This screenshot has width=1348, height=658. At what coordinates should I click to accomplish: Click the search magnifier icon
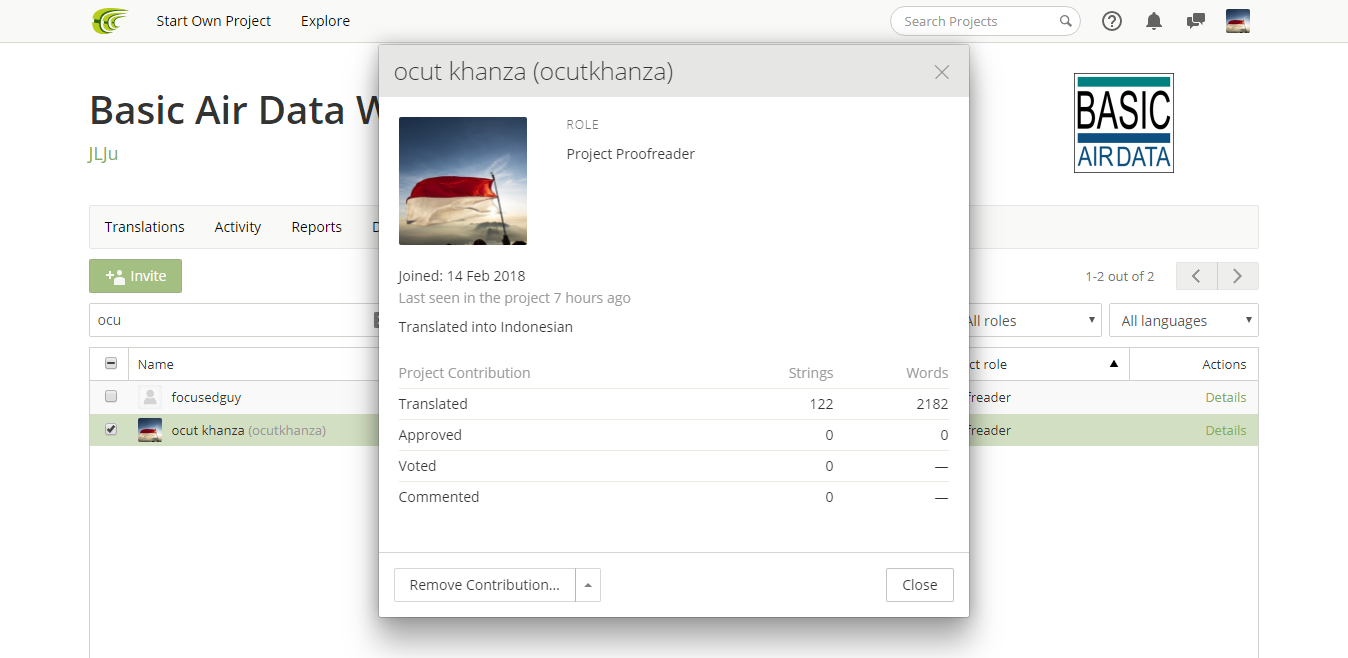click(x=1066, y=21)
